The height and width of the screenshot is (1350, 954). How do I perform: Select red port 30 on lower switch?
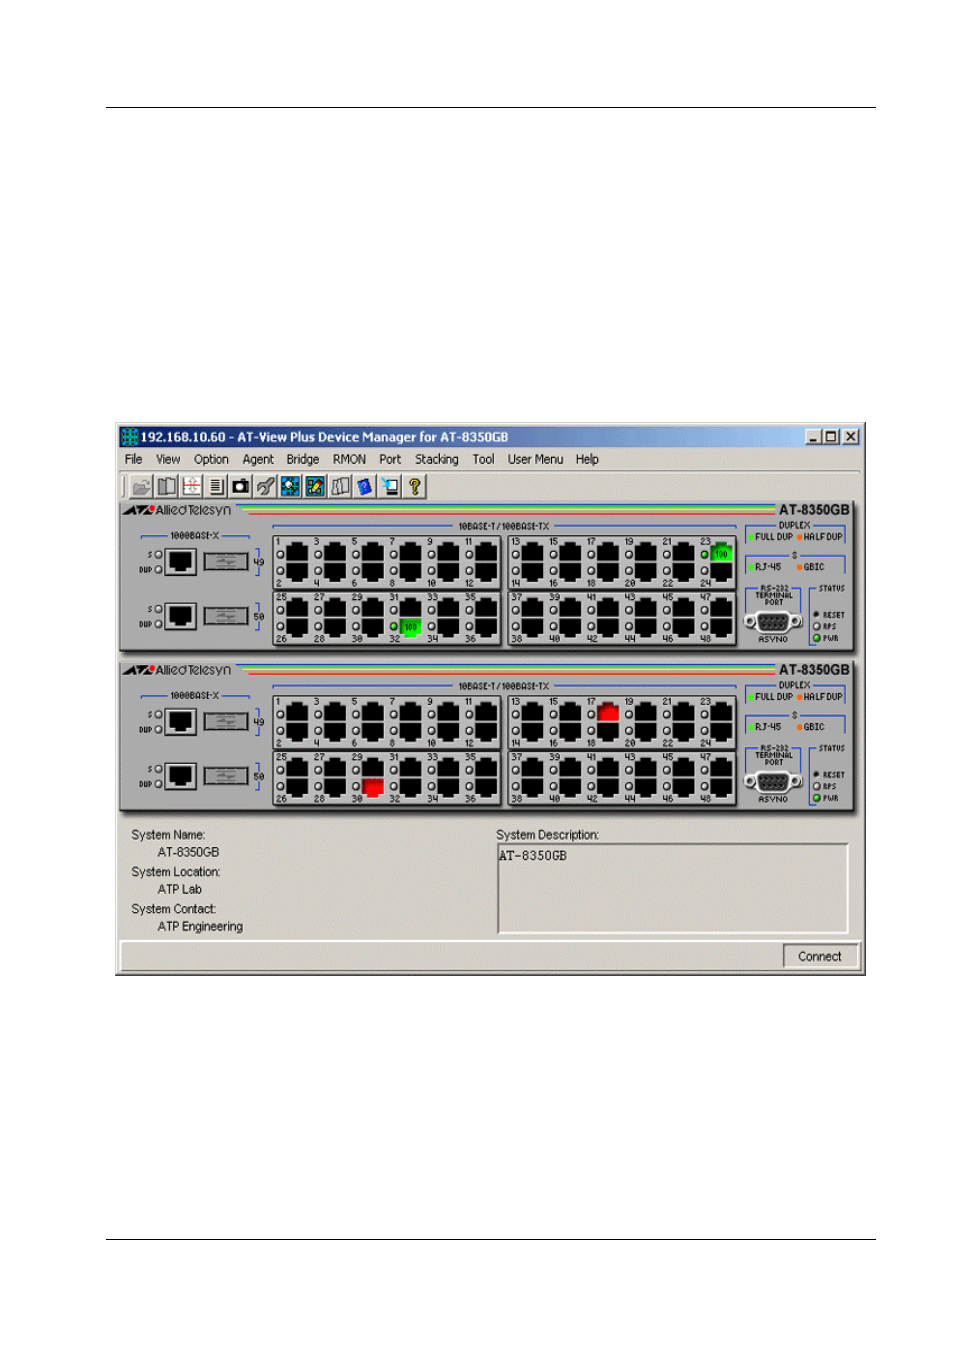372,786
